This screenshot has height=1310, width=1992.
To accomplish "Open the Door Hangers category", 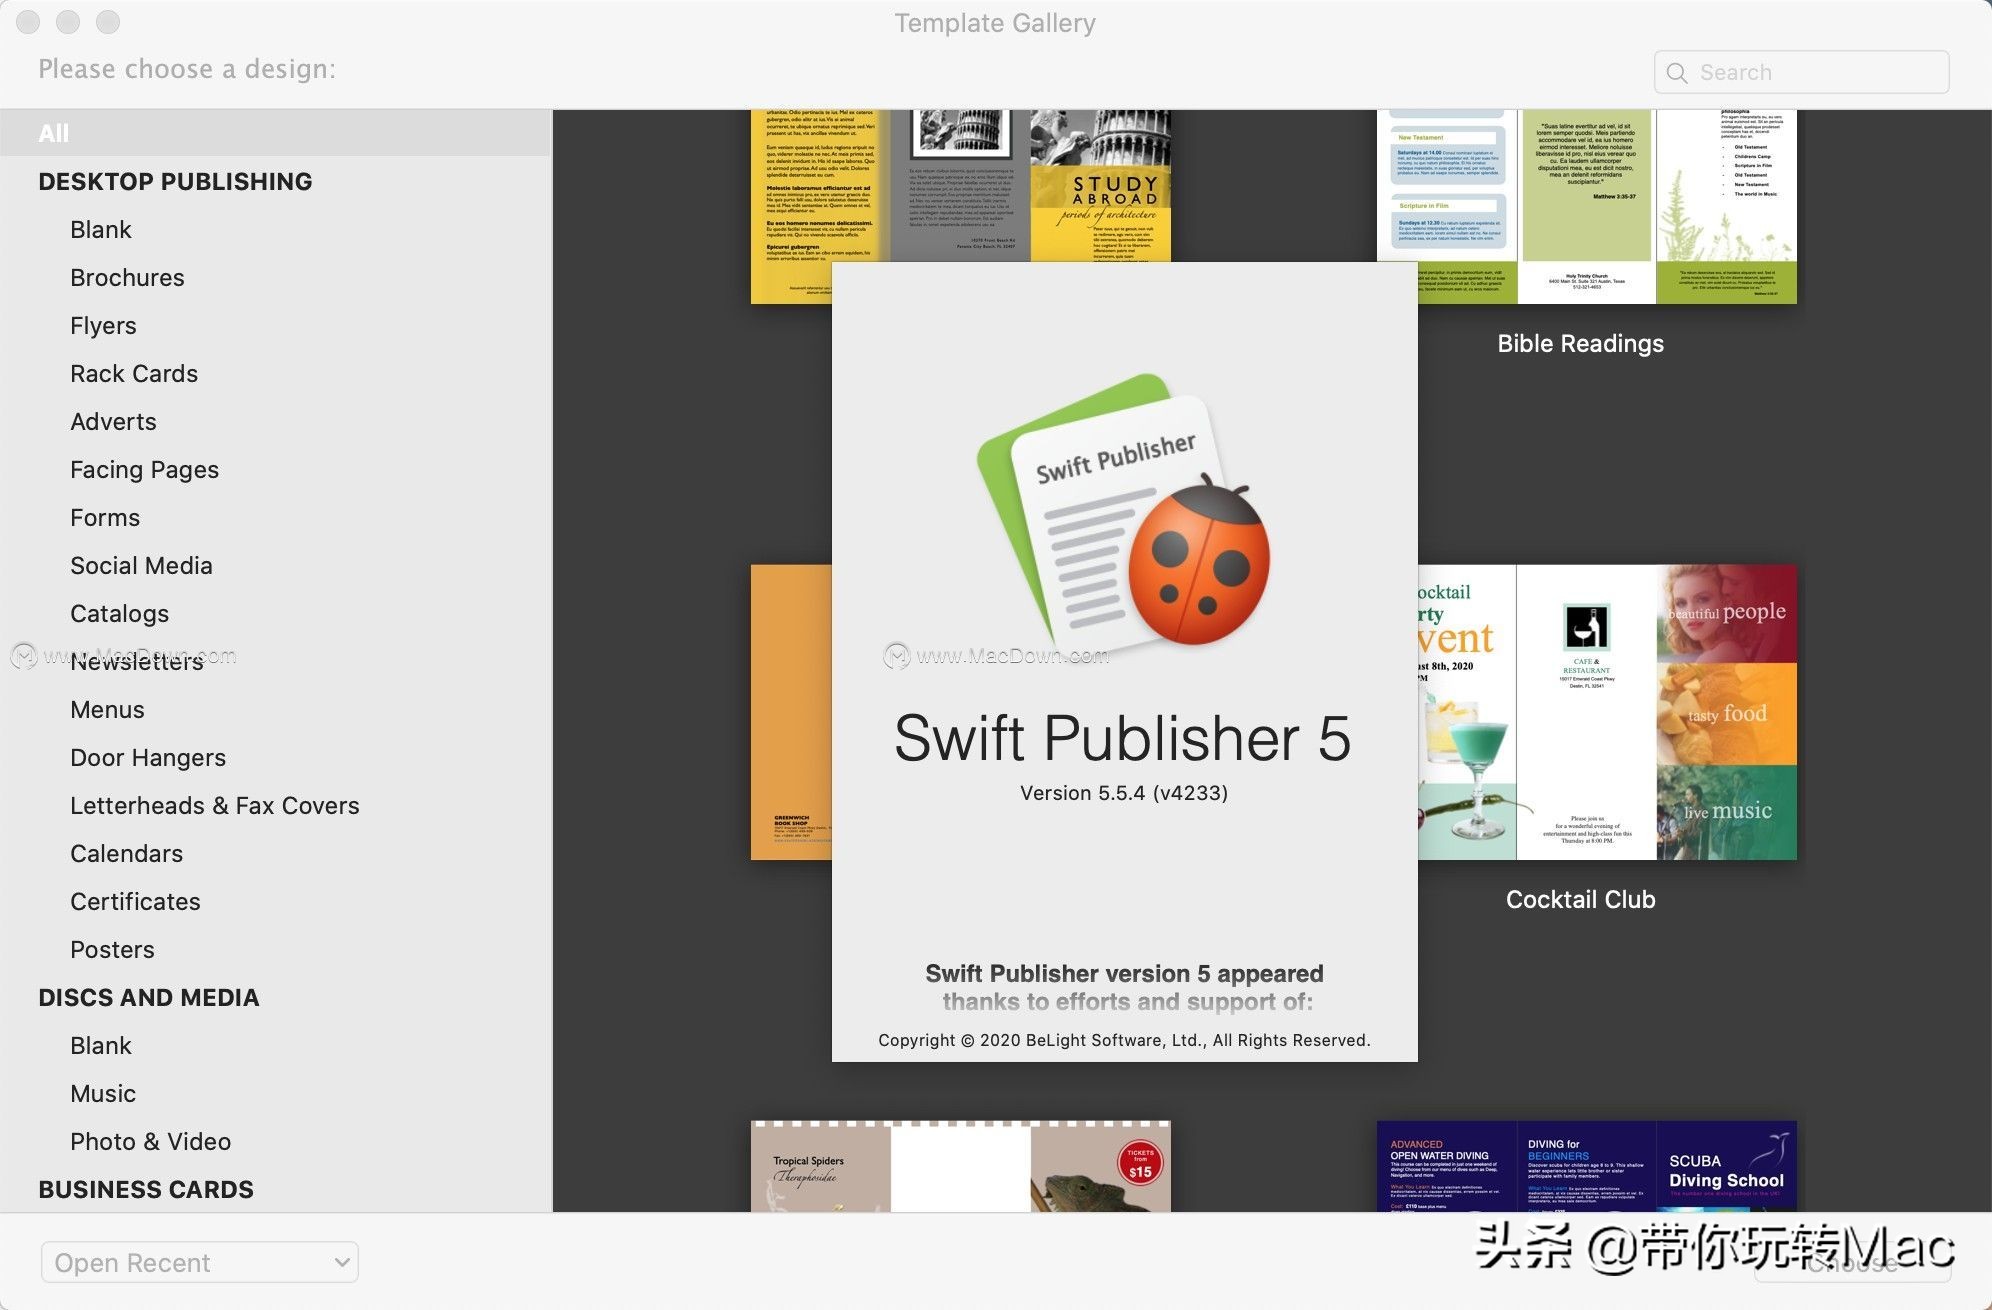I will [x=148, y=758].
